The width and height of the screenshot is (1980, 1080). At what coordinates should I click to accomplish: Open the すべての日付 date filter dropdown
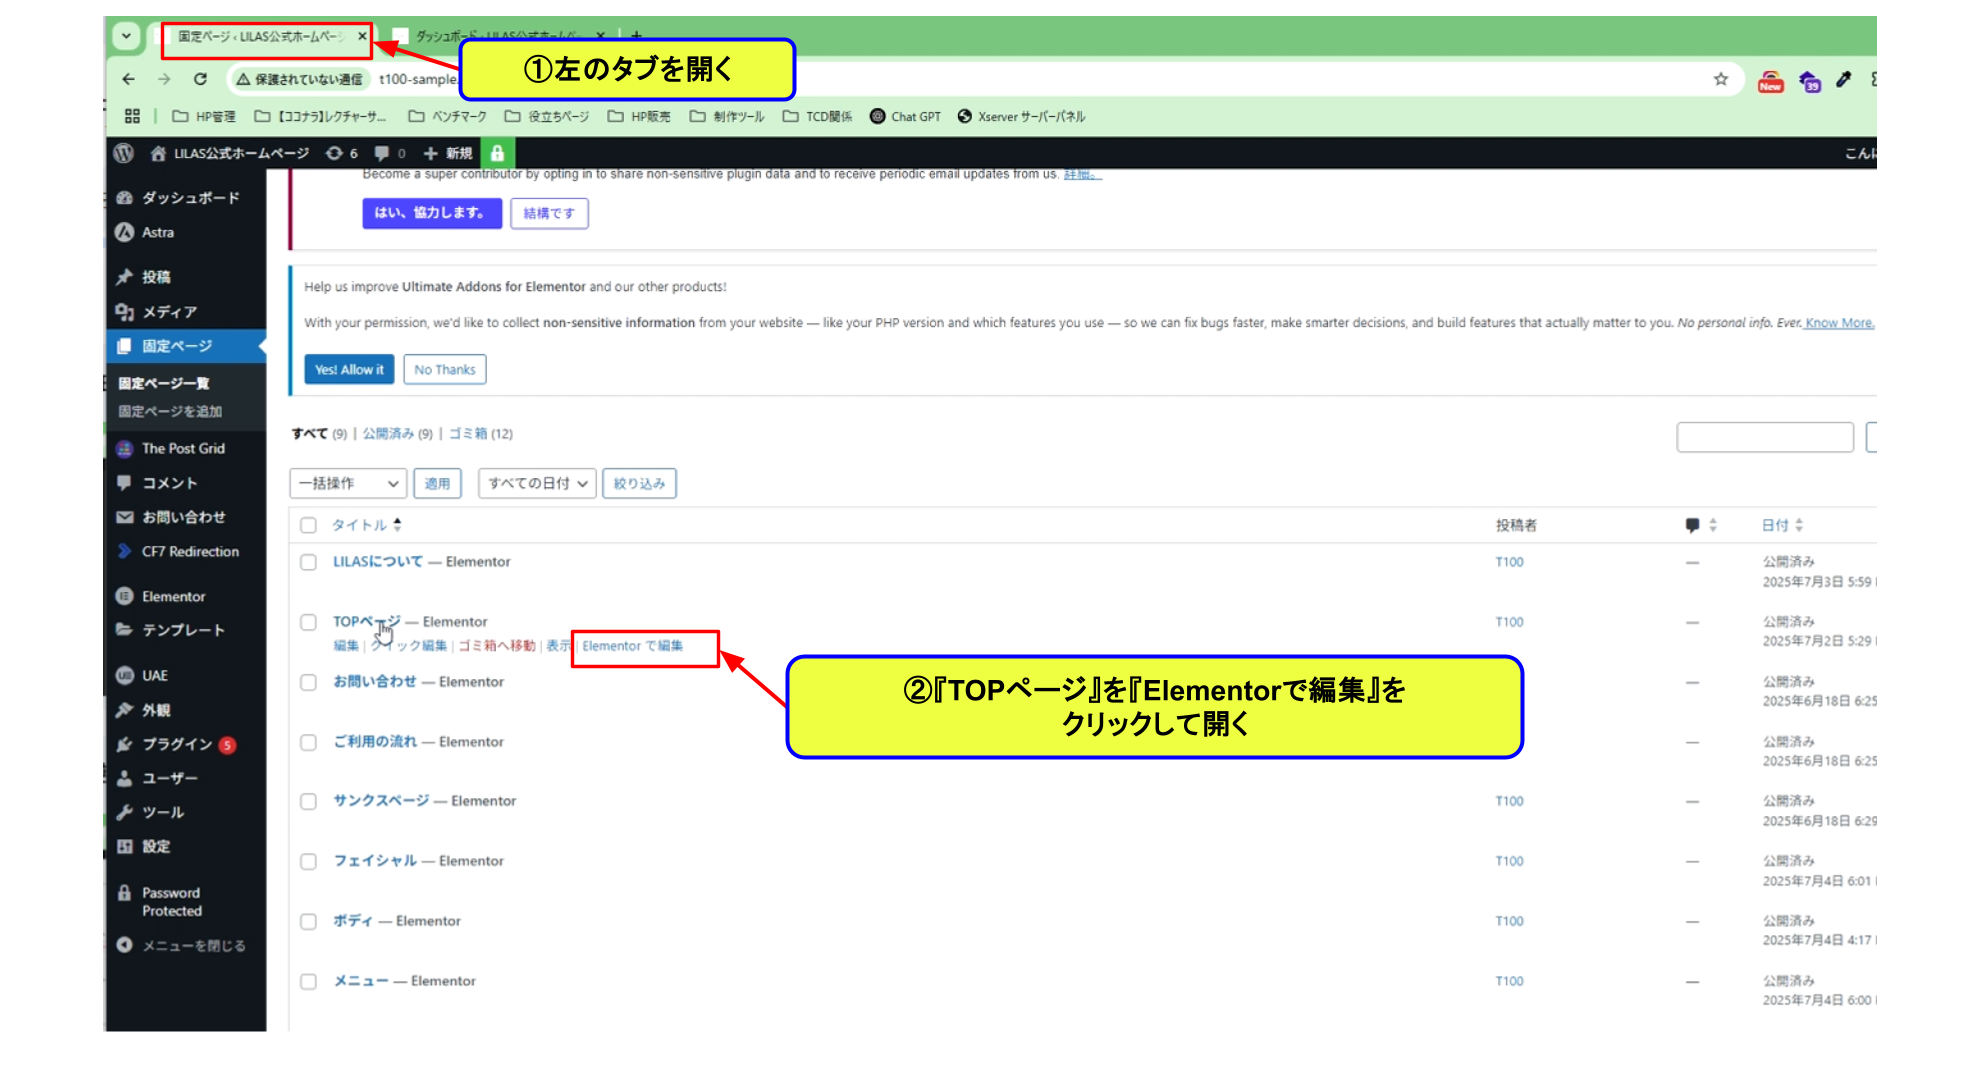537,483
